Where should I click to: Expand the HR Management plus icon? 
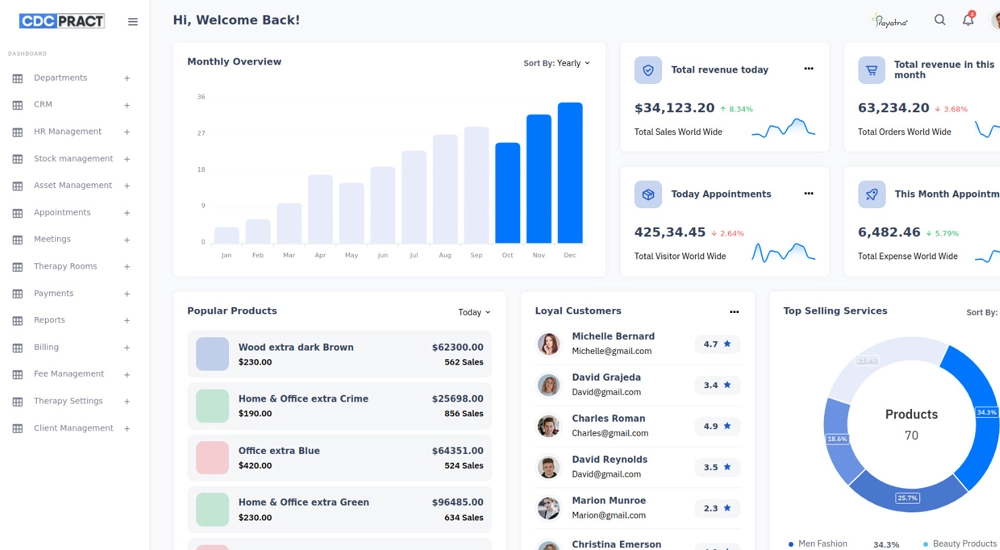point(127,132)
